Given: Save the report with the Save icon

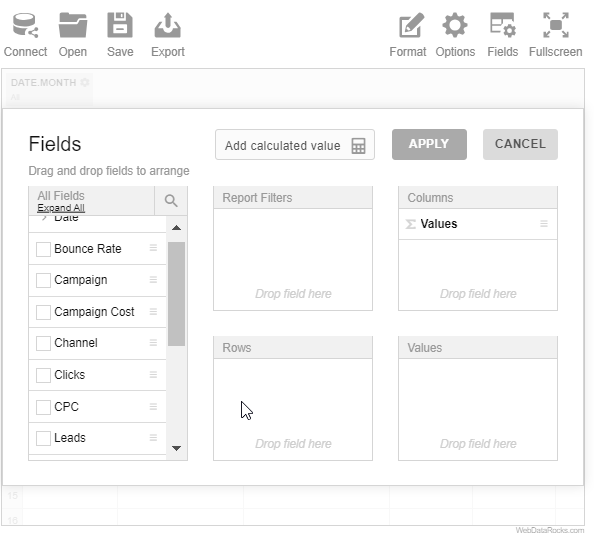Looking at the screenshot, I should [x=120, y=25].
